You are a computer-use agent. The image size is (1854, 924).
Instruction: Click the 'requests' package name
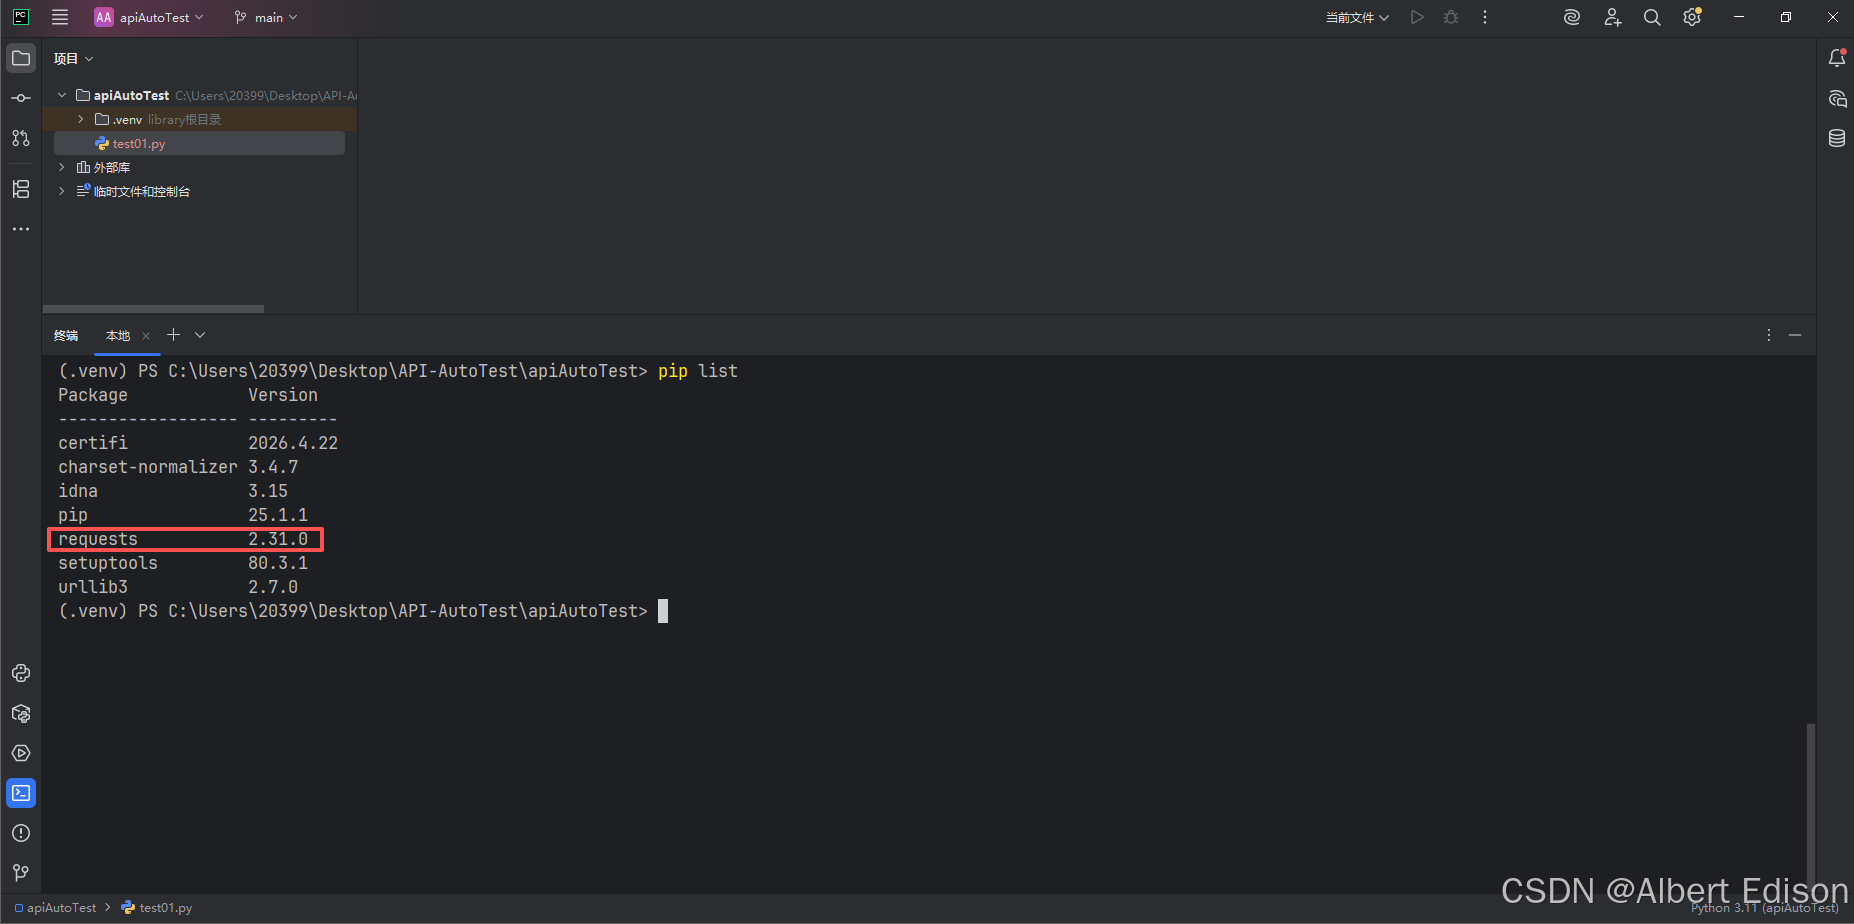(x=98, y=539)
